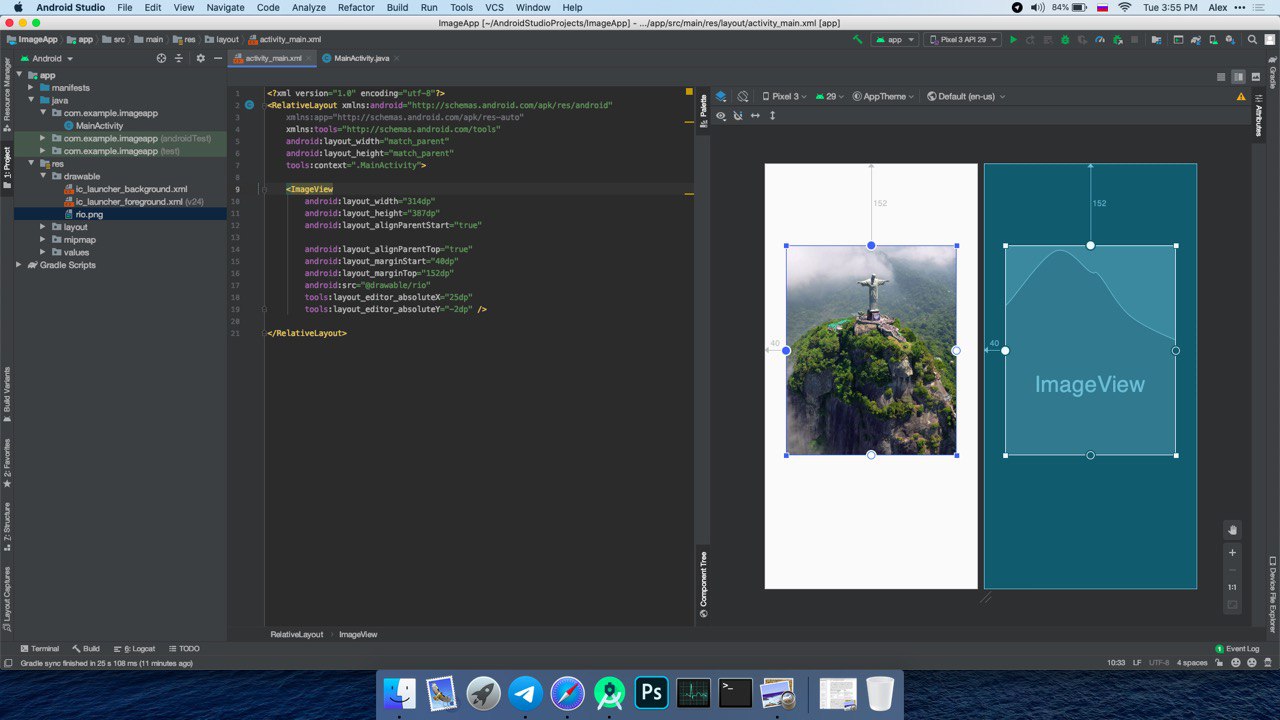
Task: Open the TODO tool window
Action: tap(184, 649)
